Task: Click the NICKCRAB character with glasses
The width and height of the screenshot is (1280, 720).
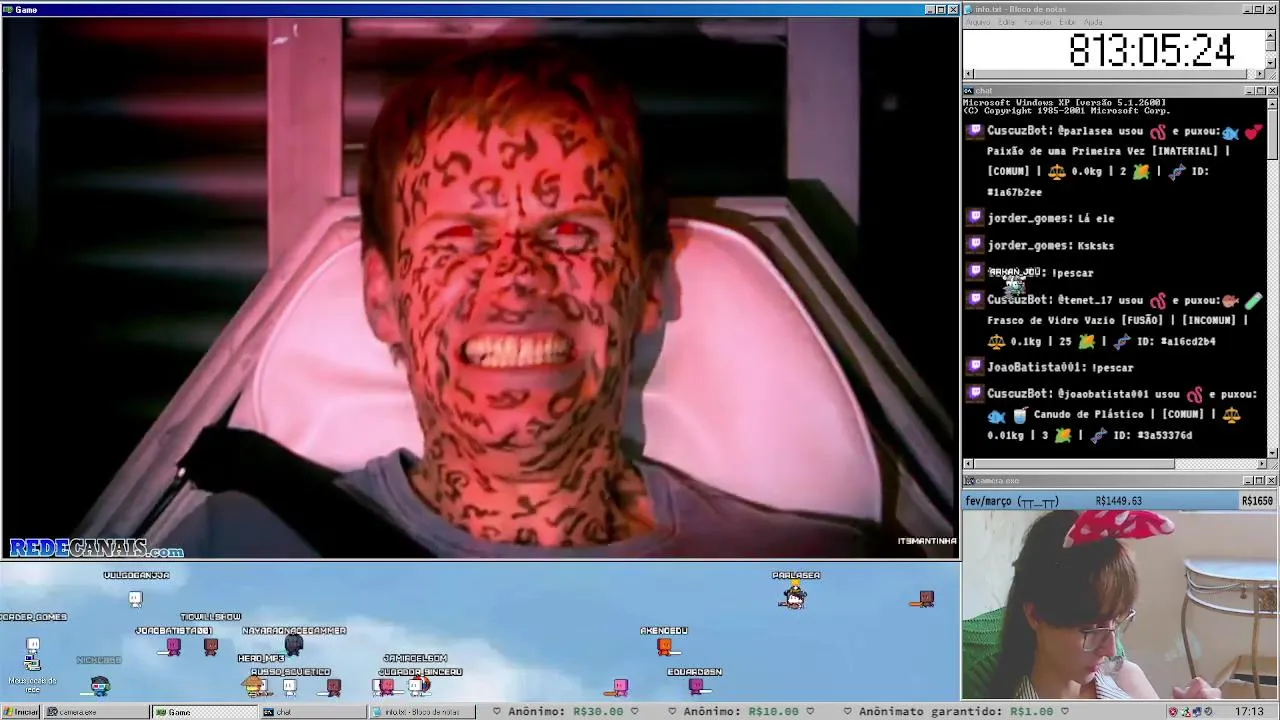Action: [x=99, y=685]
